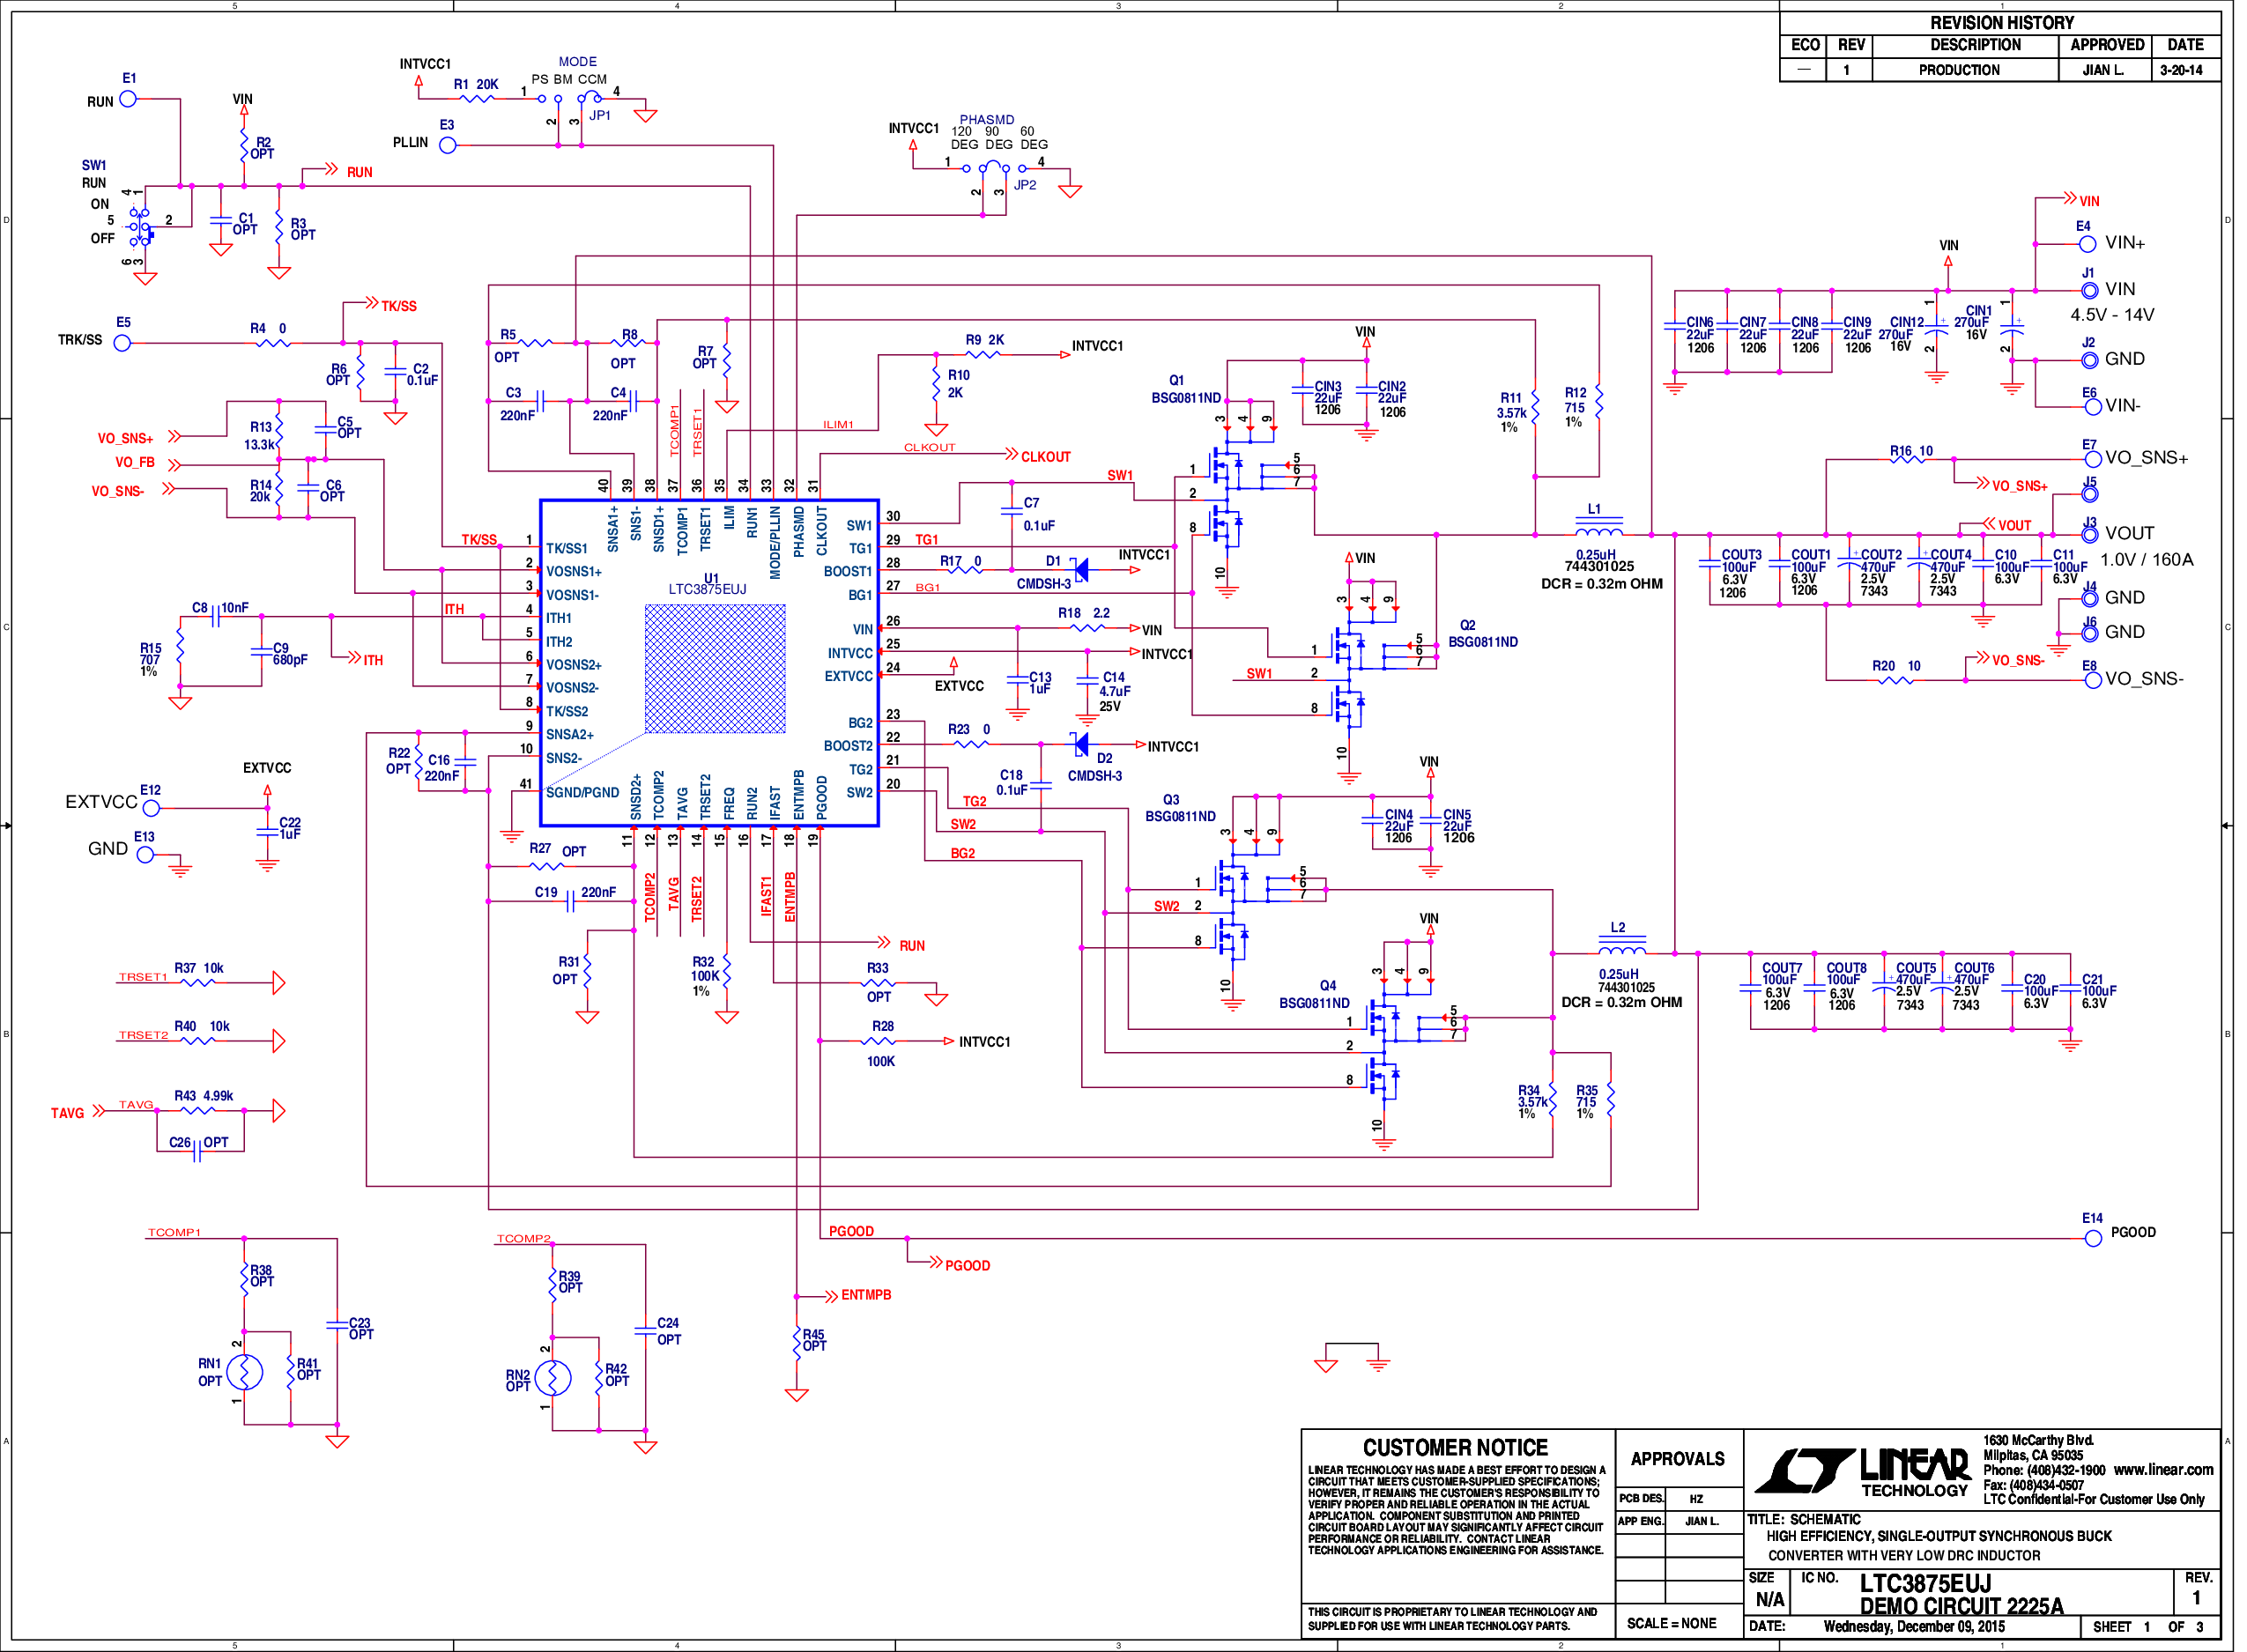2247x1652 pixels.
Task: Click the J3 VOUT connector
Action: (2091, 534)
